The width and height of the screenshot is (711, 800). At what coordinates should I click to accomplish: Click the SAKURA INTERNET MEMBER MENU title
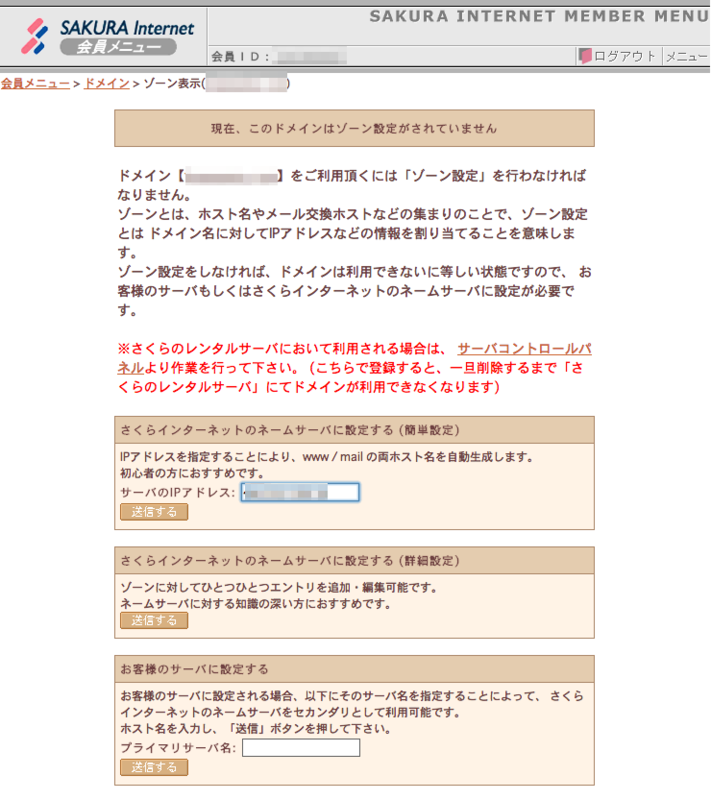(x=539, y=16)
